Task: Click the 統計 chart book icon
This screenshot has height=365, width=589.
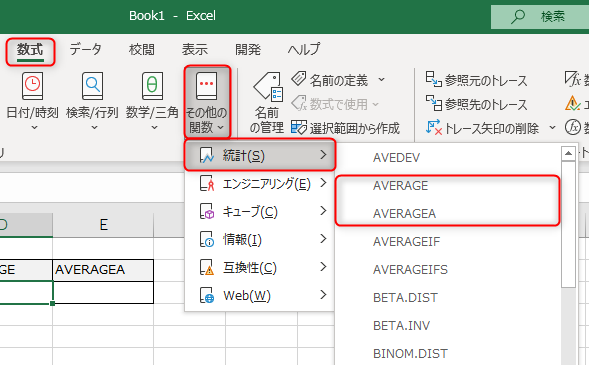Action: click(x=207, y=155)
